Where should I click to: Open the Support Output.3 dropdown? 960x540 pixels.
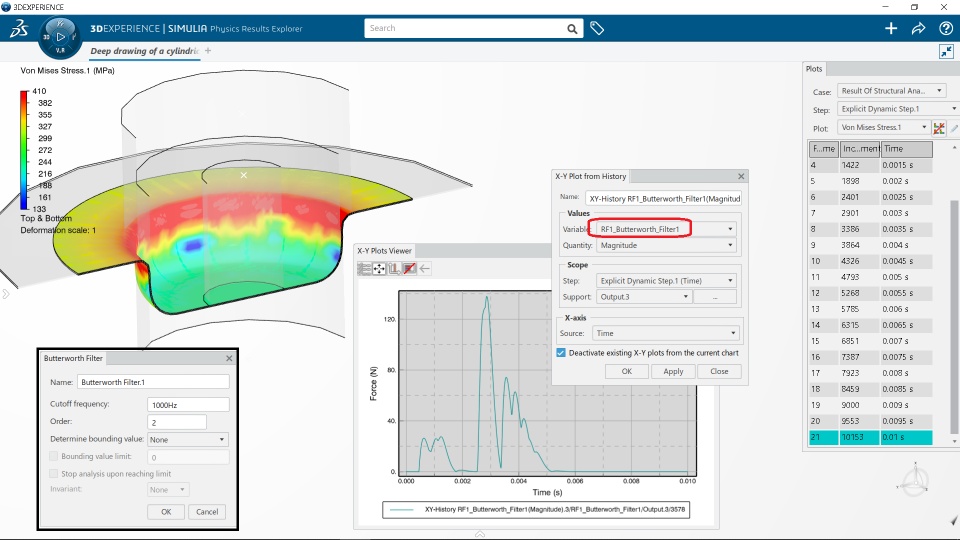[644, 297]
